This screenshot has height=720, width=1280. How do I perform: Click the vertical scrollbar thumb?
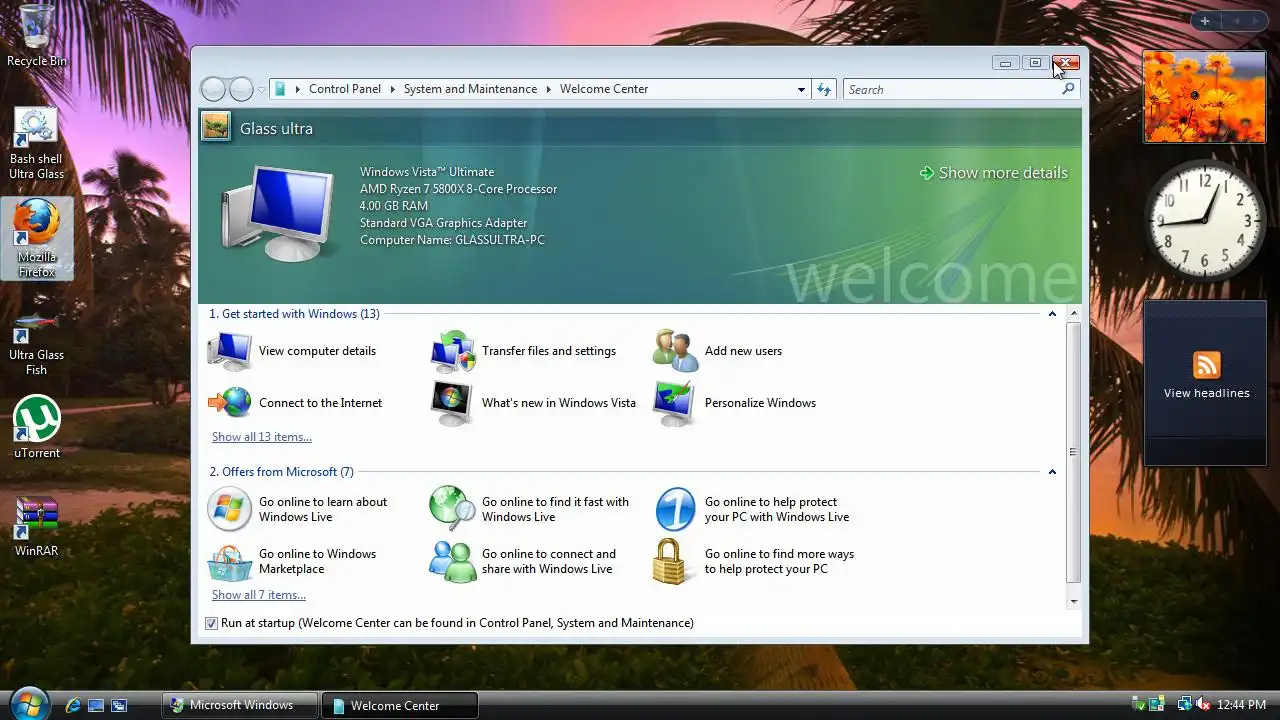[x=1074, y=453]
